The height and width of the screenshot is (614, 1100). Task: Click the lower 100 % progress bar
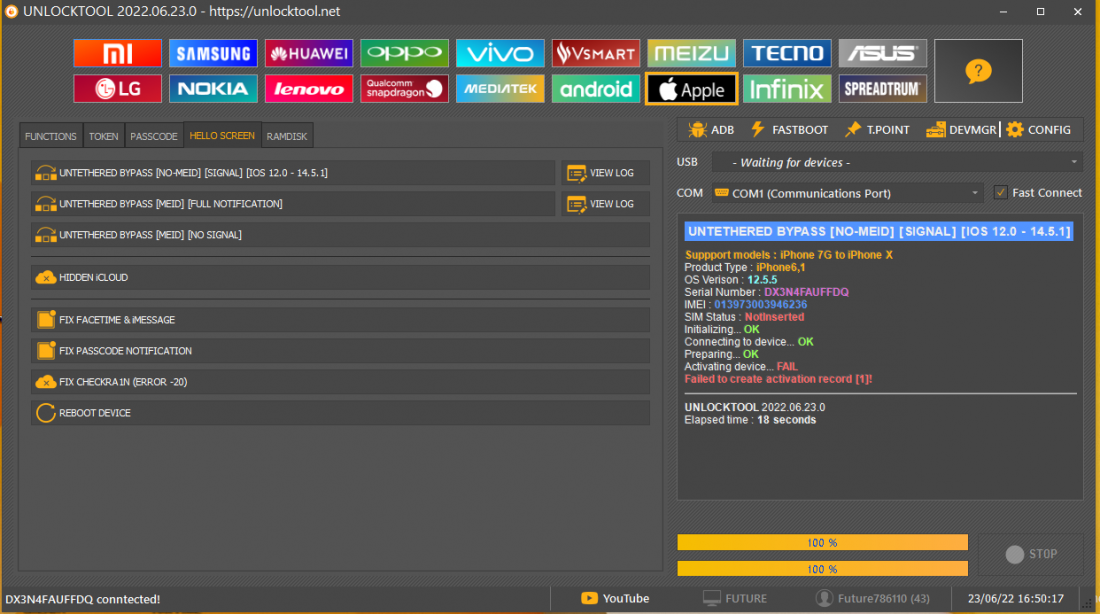(x=822, y=569)
